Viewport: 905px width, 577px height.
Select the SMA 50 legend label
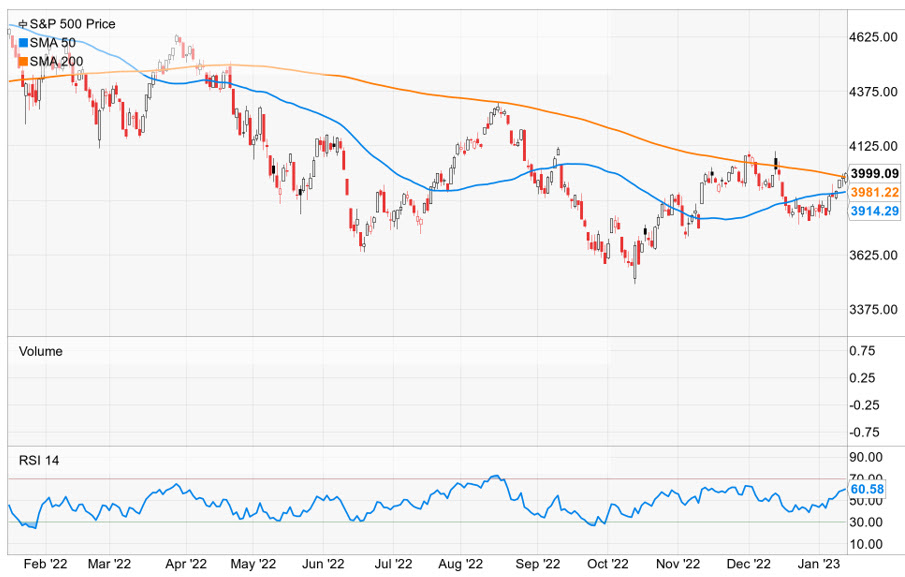(53, 43)
